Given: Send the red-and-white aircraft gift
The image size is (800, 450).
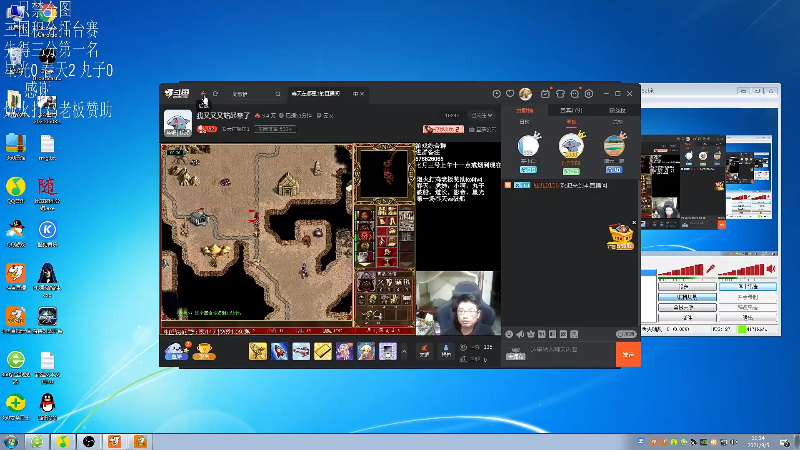Looking at the screenshot, I should [x=301, y=351].
